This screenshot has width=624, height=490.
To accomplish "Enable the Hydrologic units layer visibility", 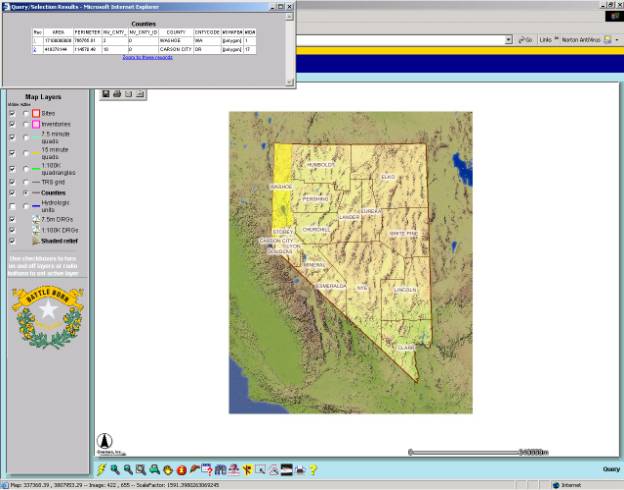I will click(12, 205).
